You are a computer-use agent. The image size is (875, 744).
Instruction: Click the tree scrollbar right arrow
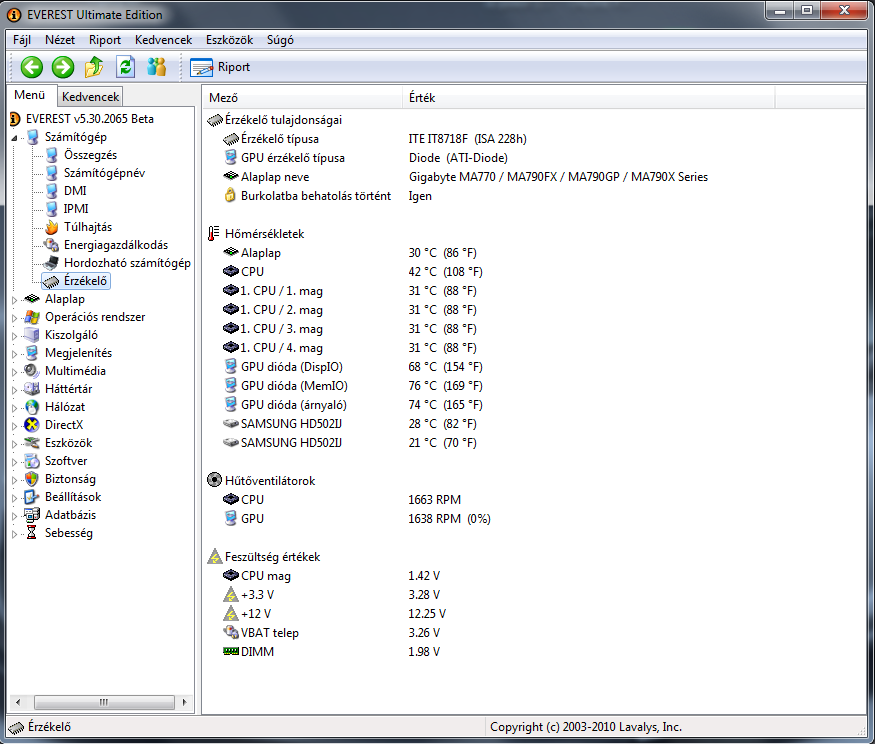(x=184, y=702)
